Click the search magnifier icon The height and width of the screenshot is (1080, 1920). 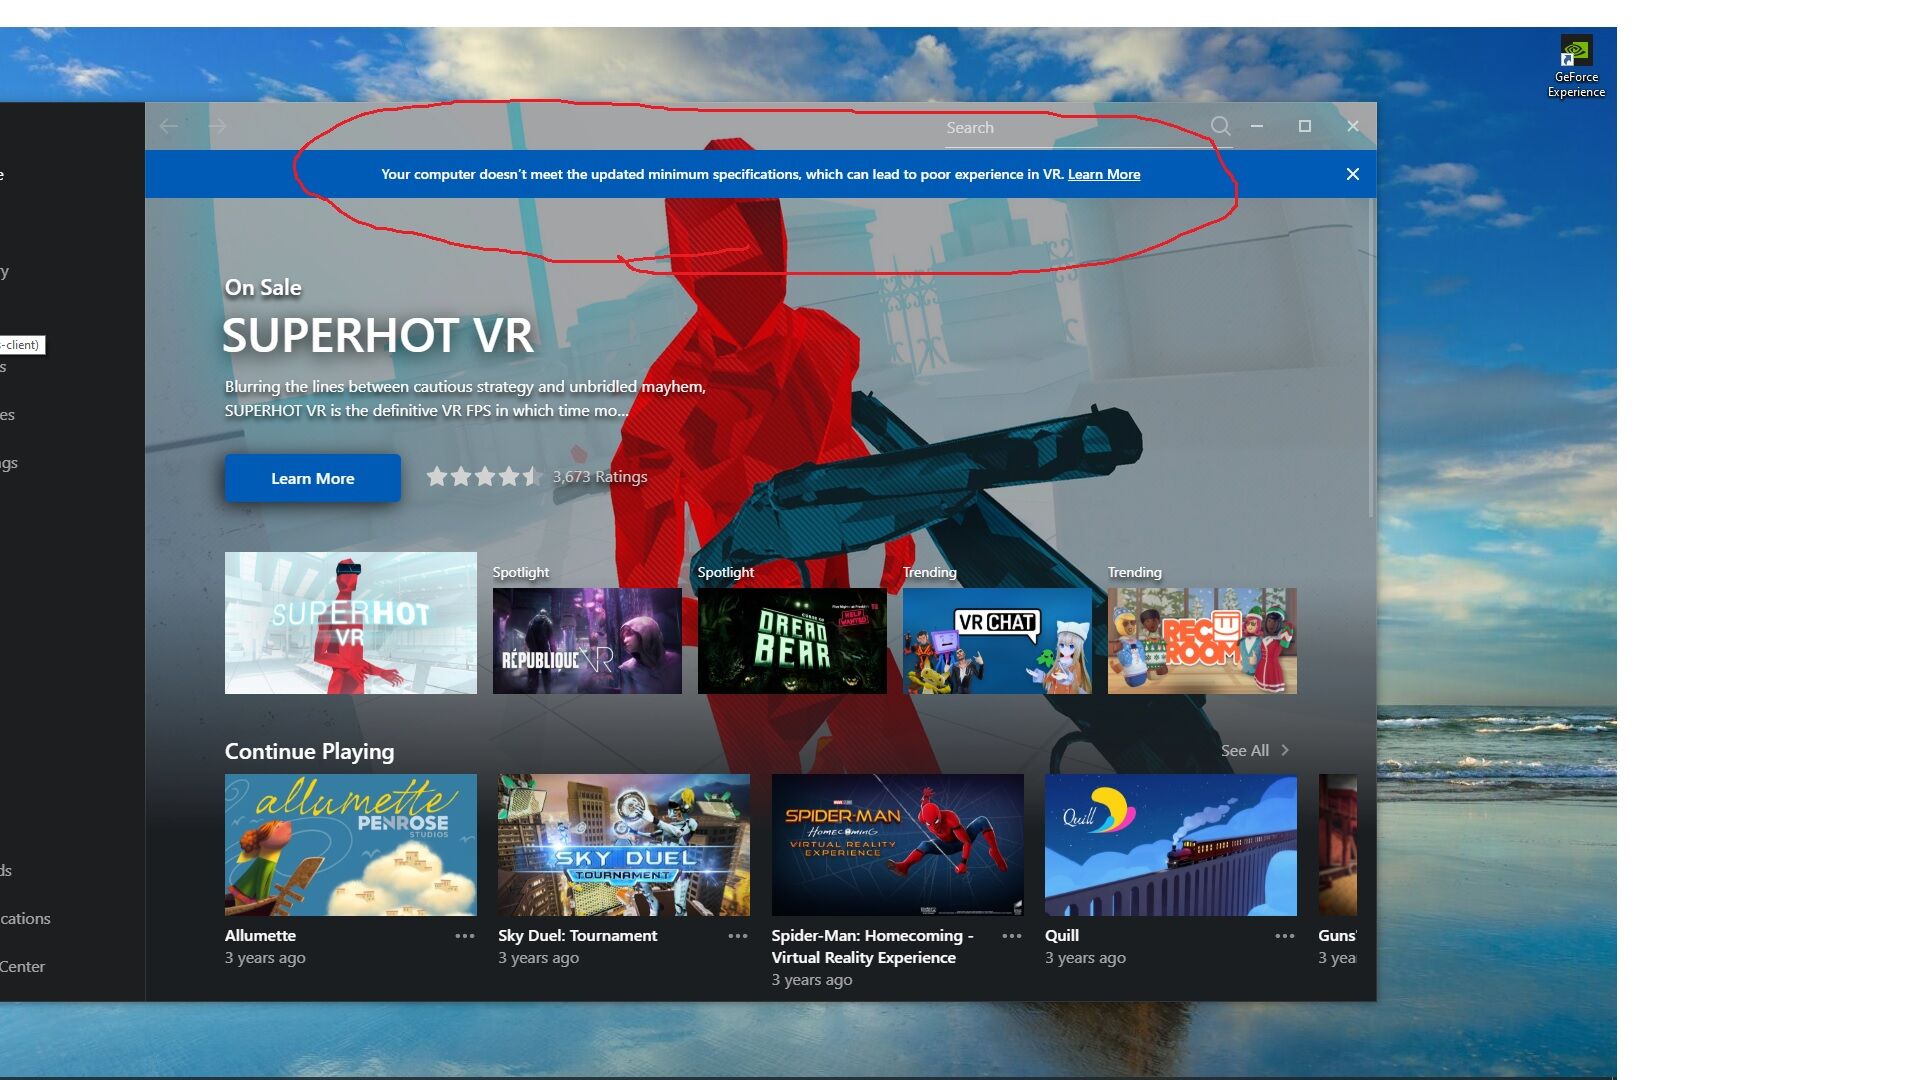coord(1220,126)
